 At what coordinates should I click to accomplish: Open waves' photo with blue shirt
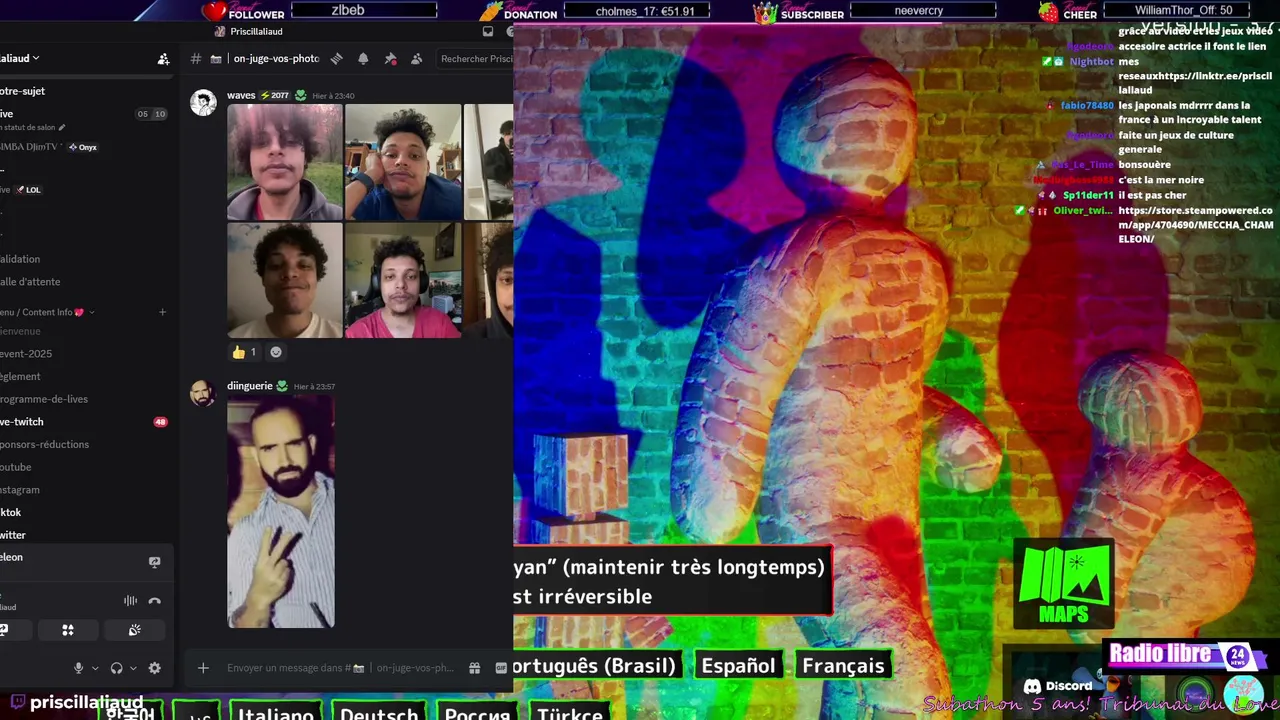[x=403, y=162]
